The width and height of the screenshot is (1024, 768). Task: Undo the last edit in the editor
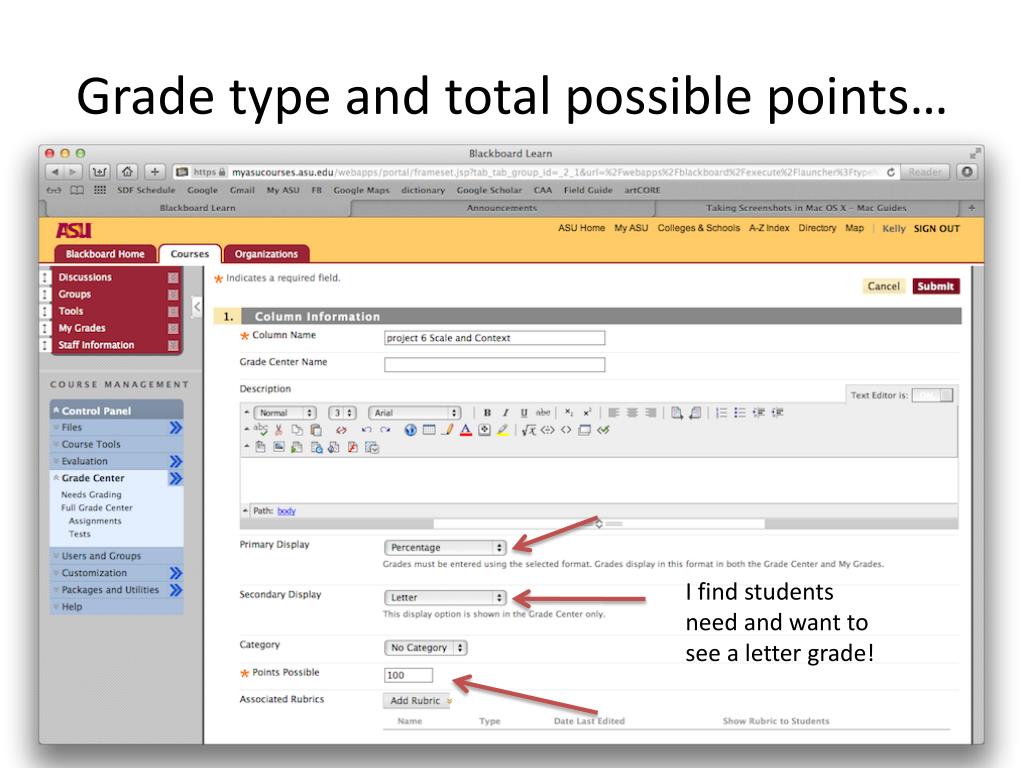click(x=366, y=430)
